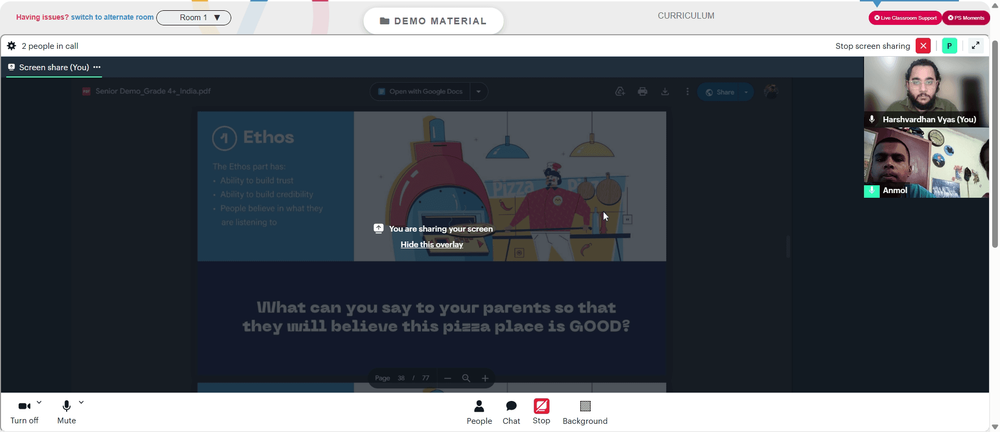Open PDF viewer more actions menu
The width and height of the screenshot is (1000, 432).
(x=687, y=92)
